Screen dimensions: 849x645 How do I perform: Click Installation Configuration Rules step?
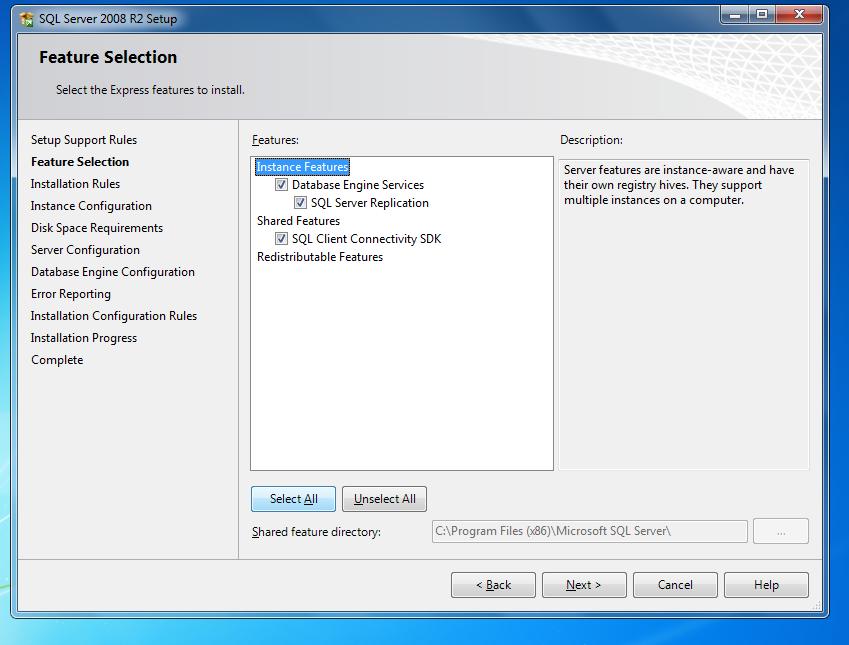[114, 316]
